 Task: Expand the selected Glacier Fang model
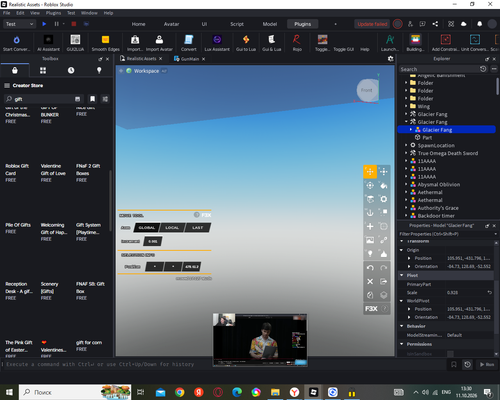pos(411,129)
